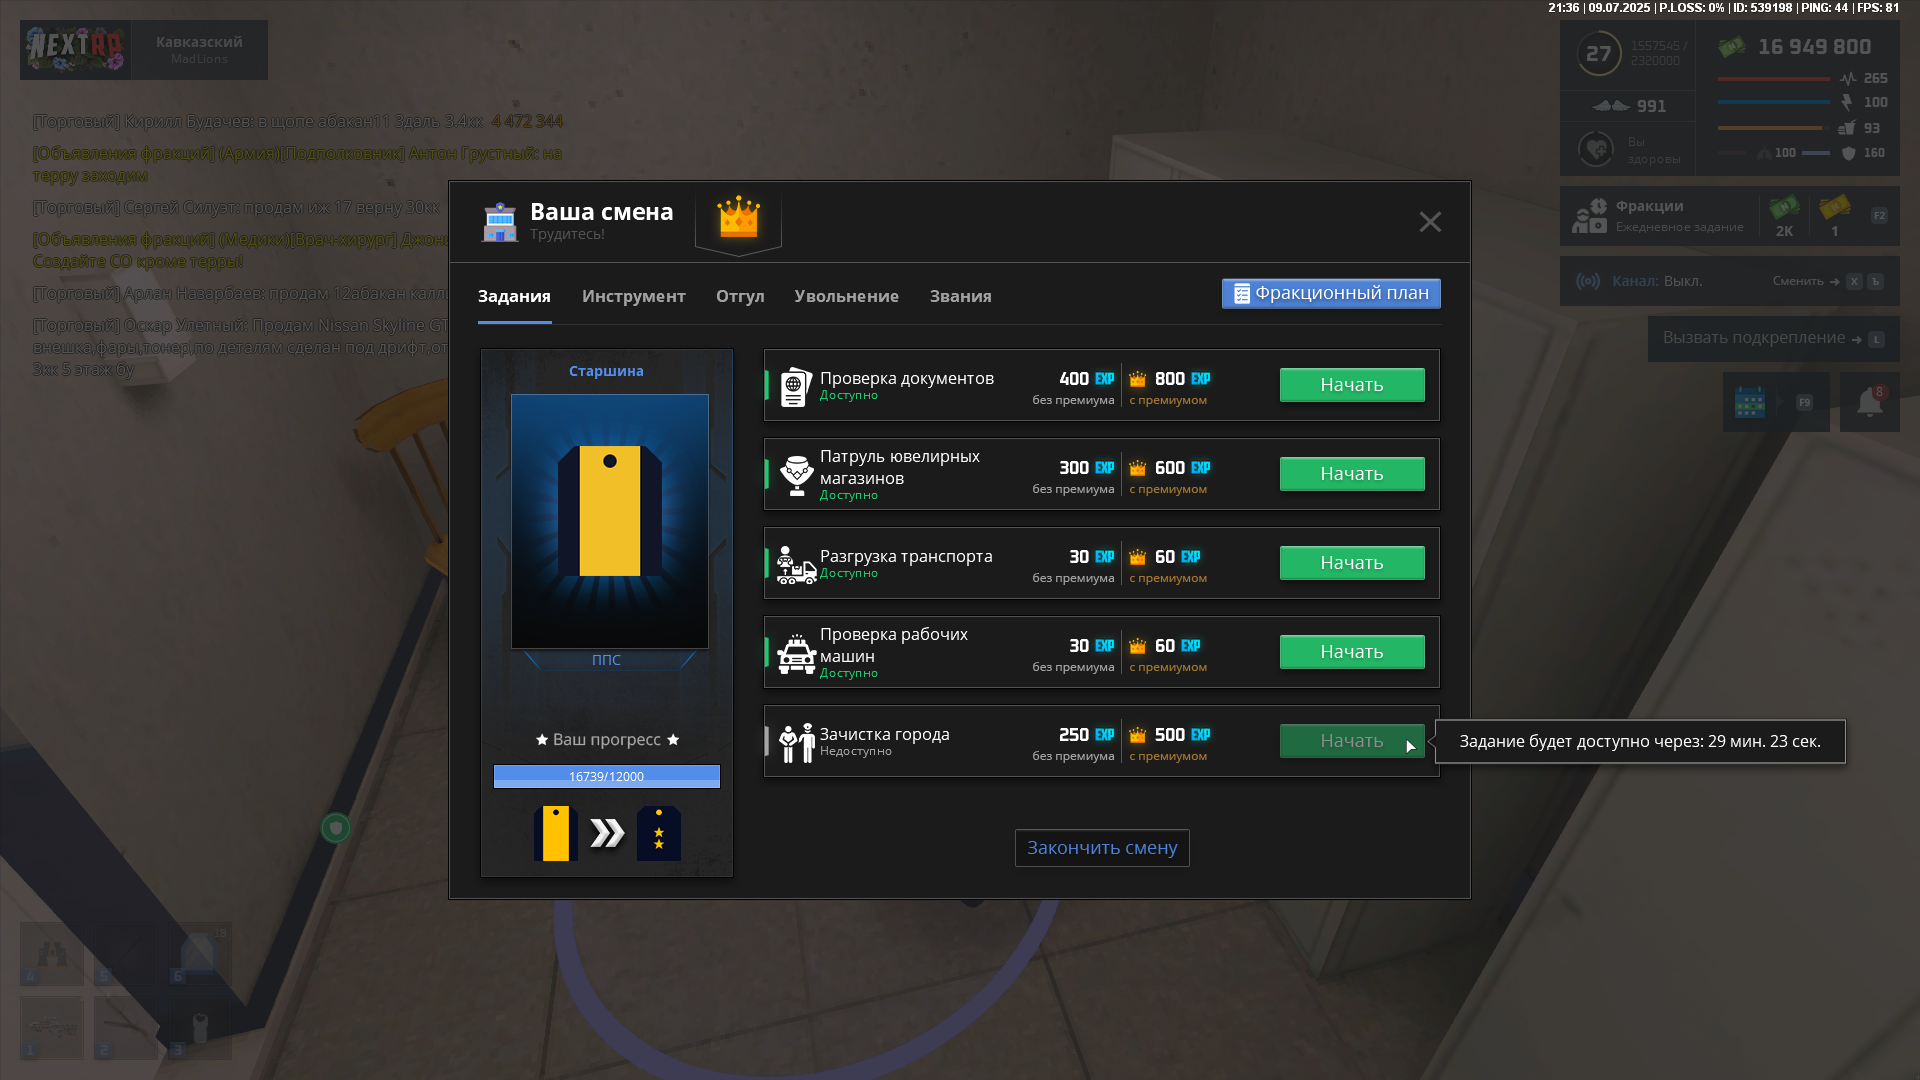Click the NEXT RP logo
The image size is (1920, 1080).
tap(75, 49)
